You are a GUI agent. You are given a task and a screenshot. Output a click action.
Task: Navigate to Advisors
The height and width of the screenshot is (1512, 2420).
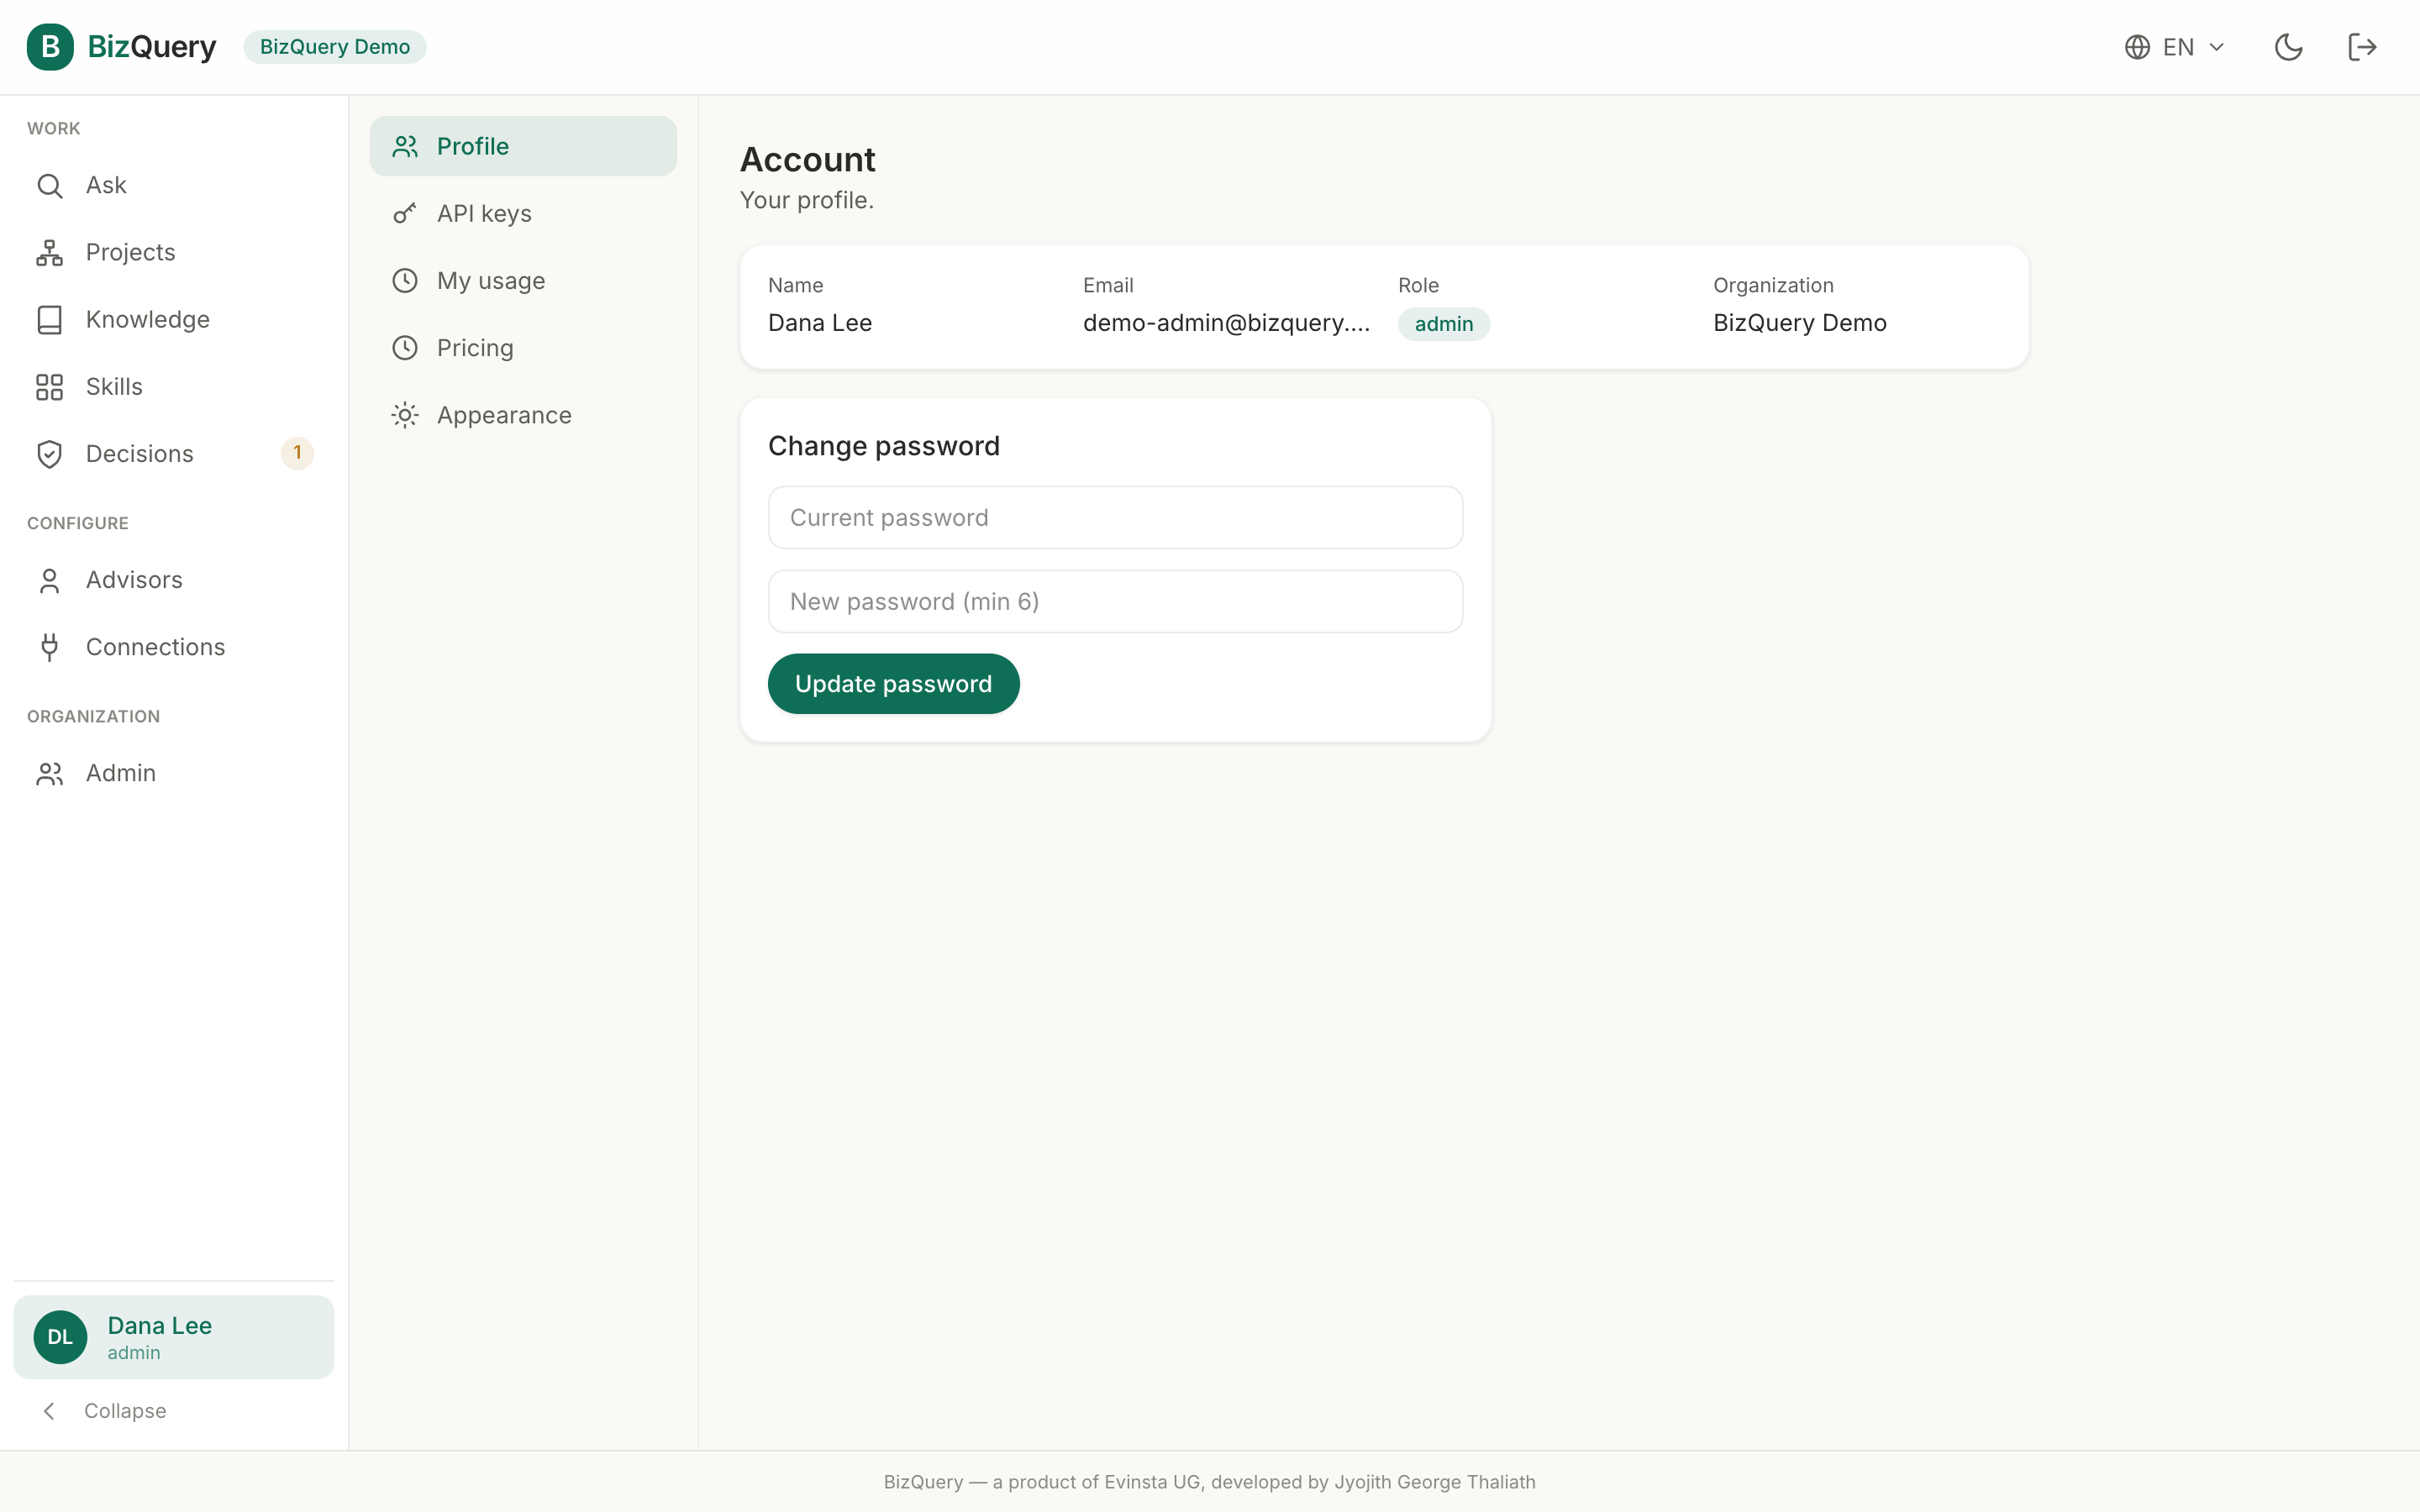pyautogui.click(x=174, y=581)
